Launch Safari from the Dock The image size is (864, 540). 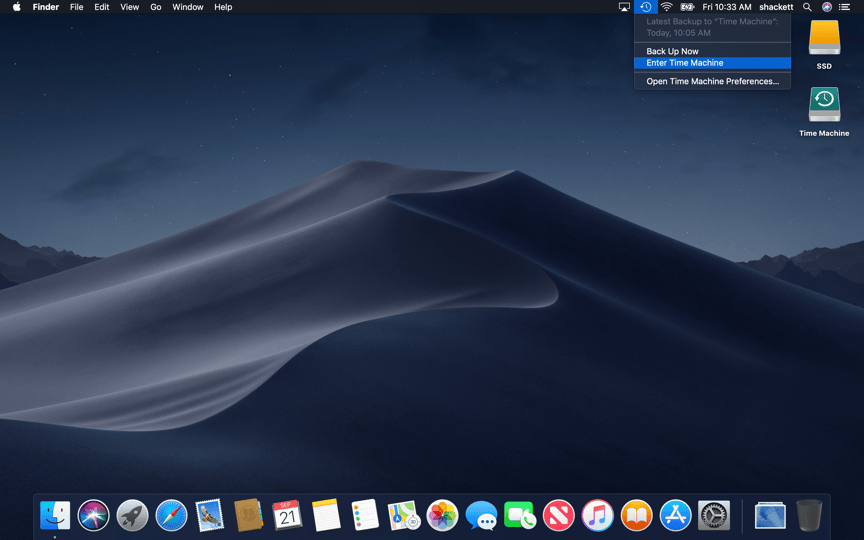171,515
